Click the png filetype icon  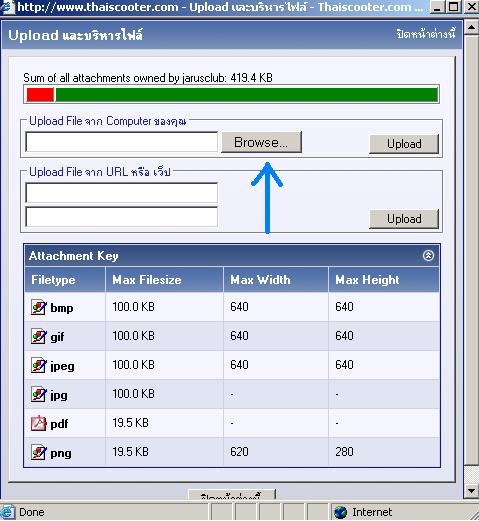tap(39, 452)
